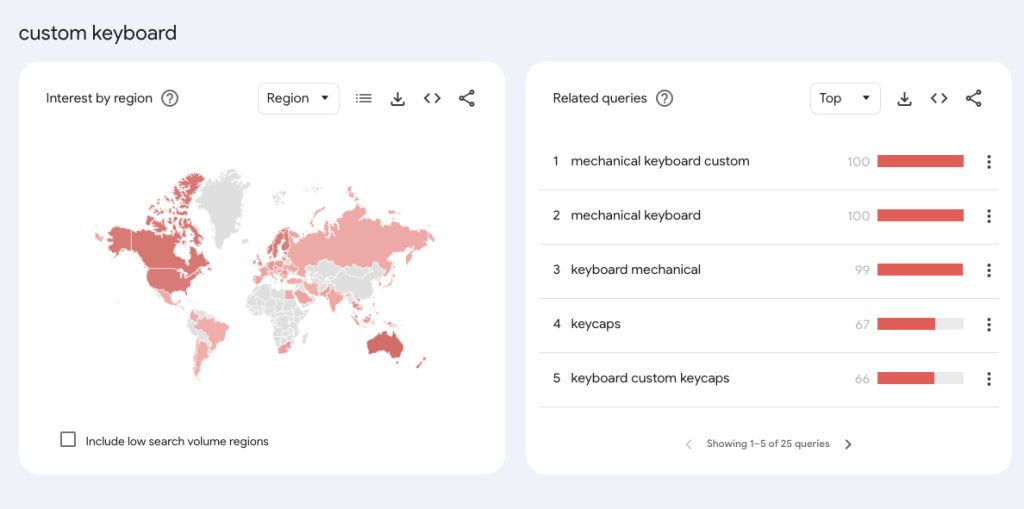This screenshot has height=509, width=1024.
Task: Click the bar for keycaps score 67
Action: (x=920, y=324)
